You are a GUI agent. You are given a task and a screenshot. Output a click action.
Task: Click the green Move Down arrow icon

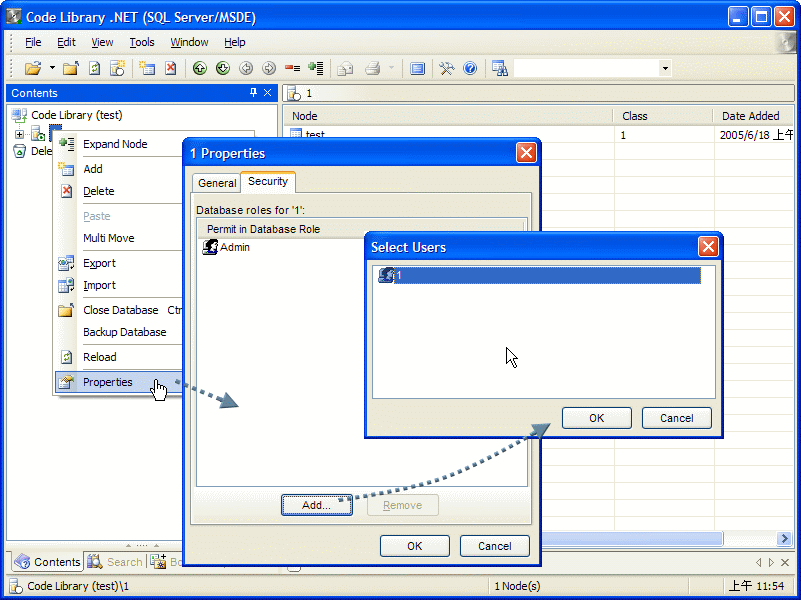[223, 68]
